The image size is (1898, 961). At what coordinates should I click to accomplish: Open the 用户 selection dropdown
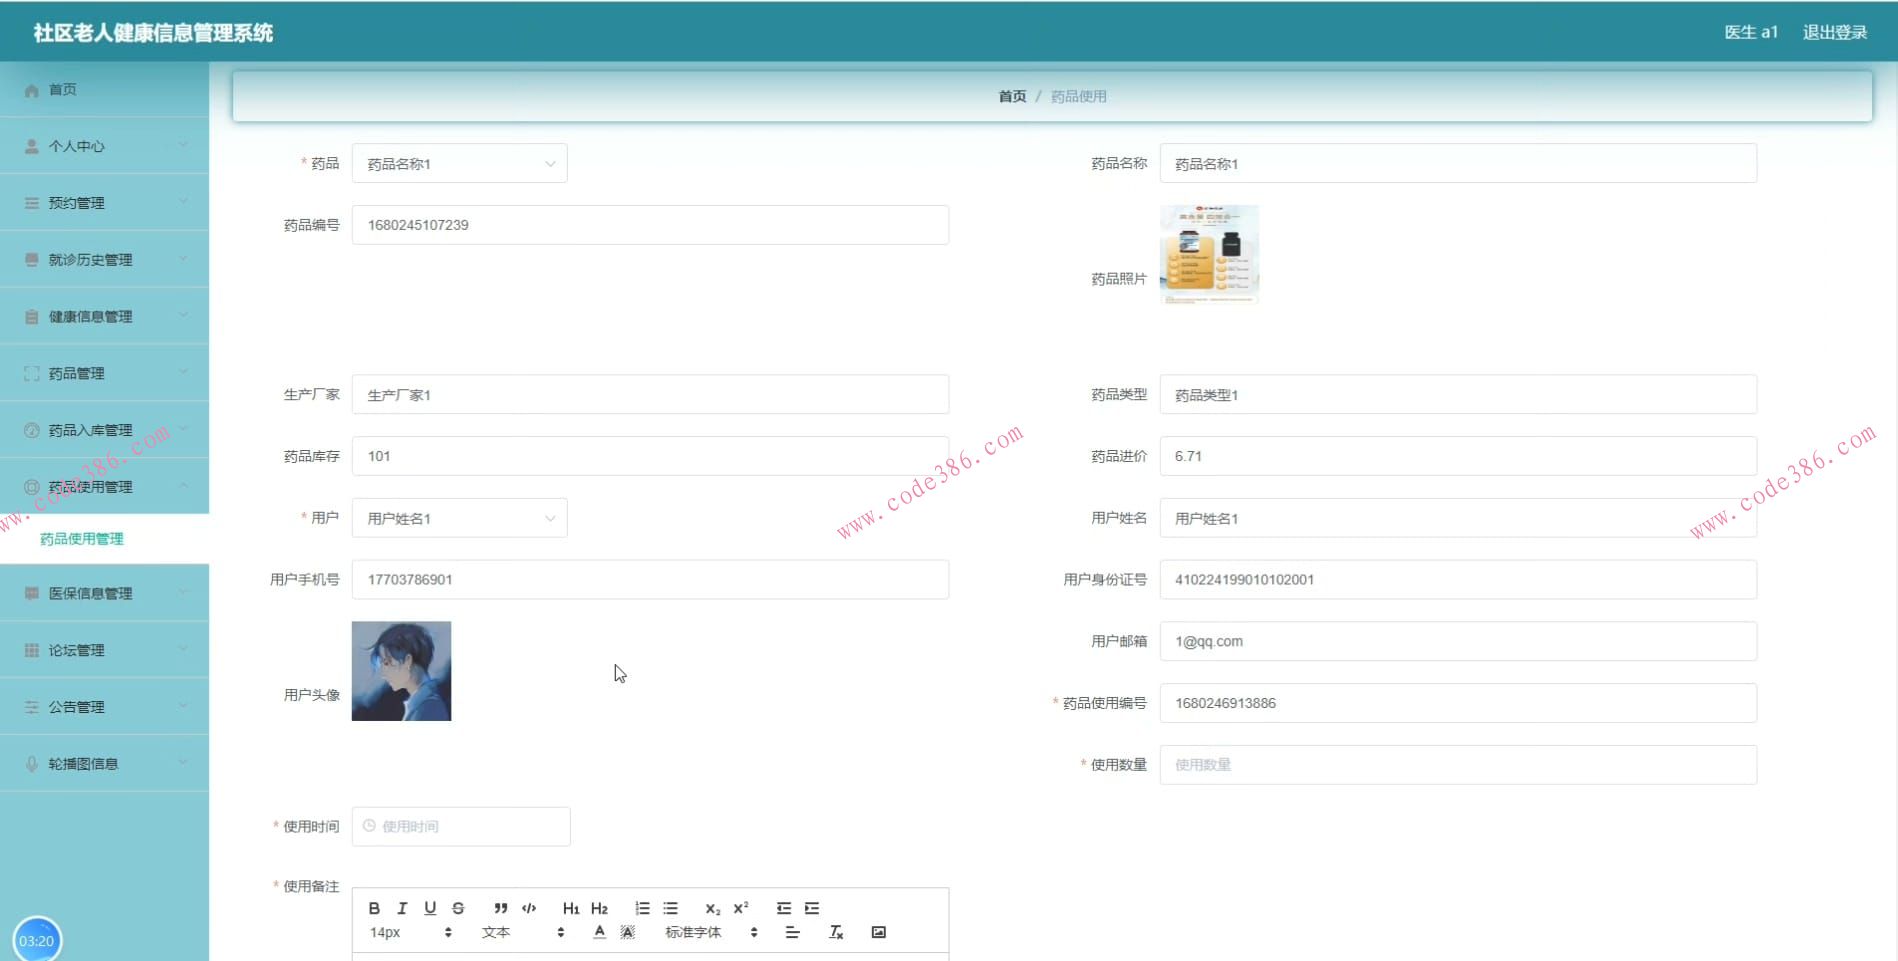click(459, 518)
